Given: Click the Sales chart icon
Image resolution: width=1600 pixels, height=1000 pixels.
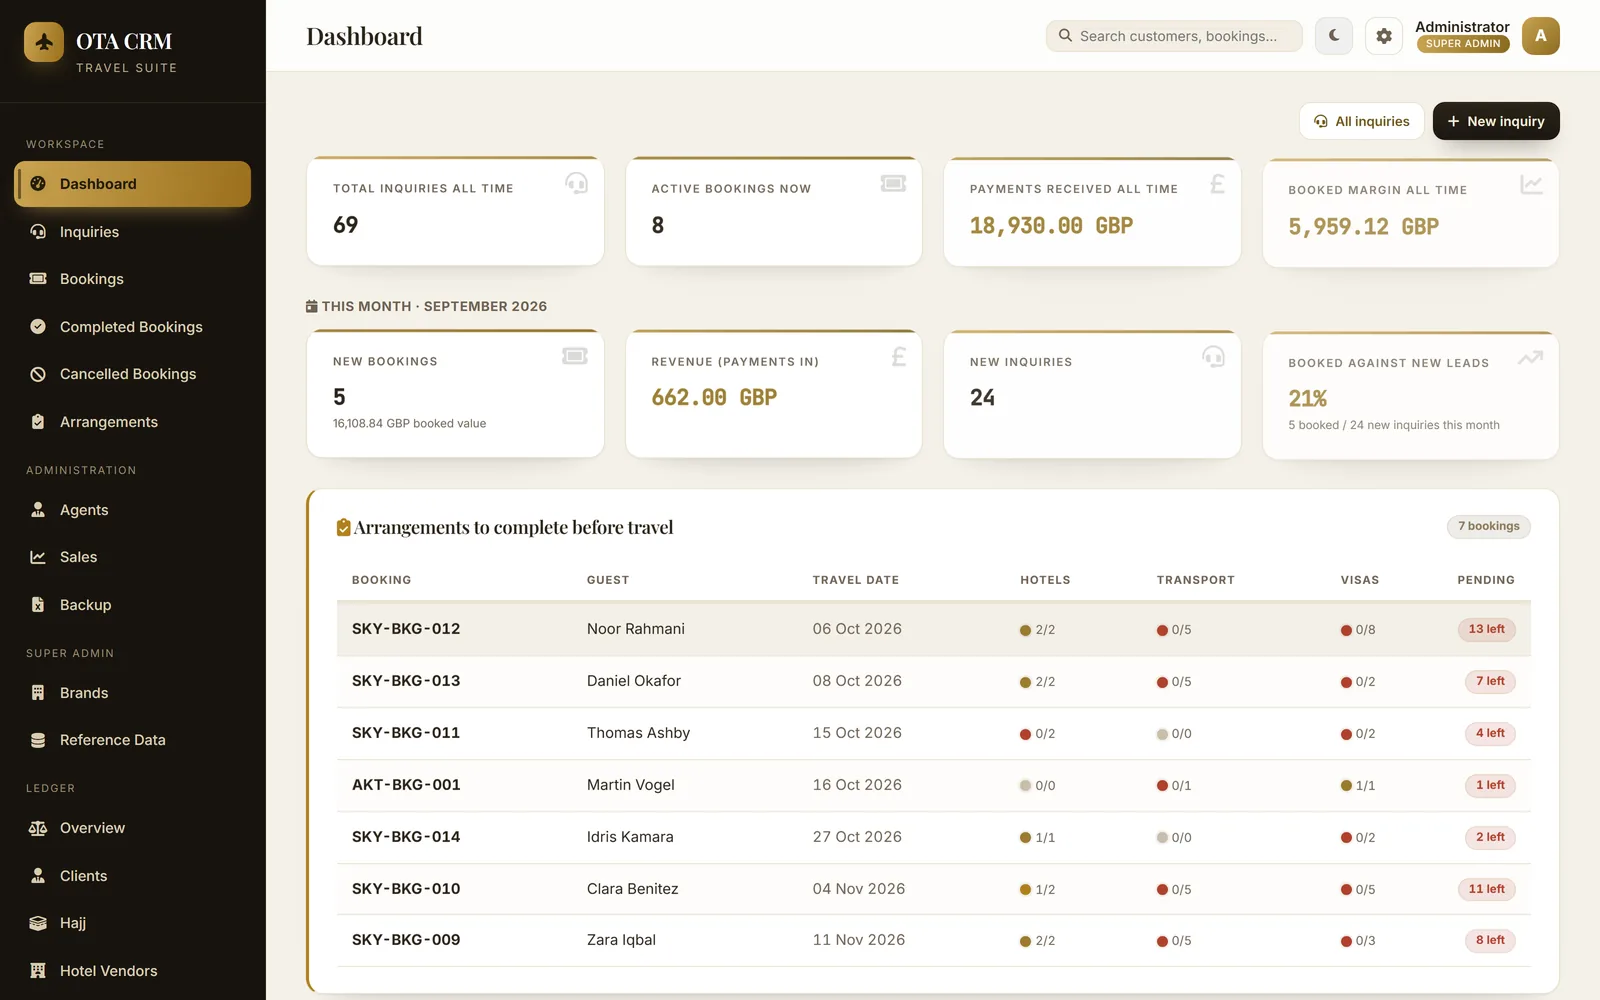Looking at the screenshot, I should click(38, 557).
